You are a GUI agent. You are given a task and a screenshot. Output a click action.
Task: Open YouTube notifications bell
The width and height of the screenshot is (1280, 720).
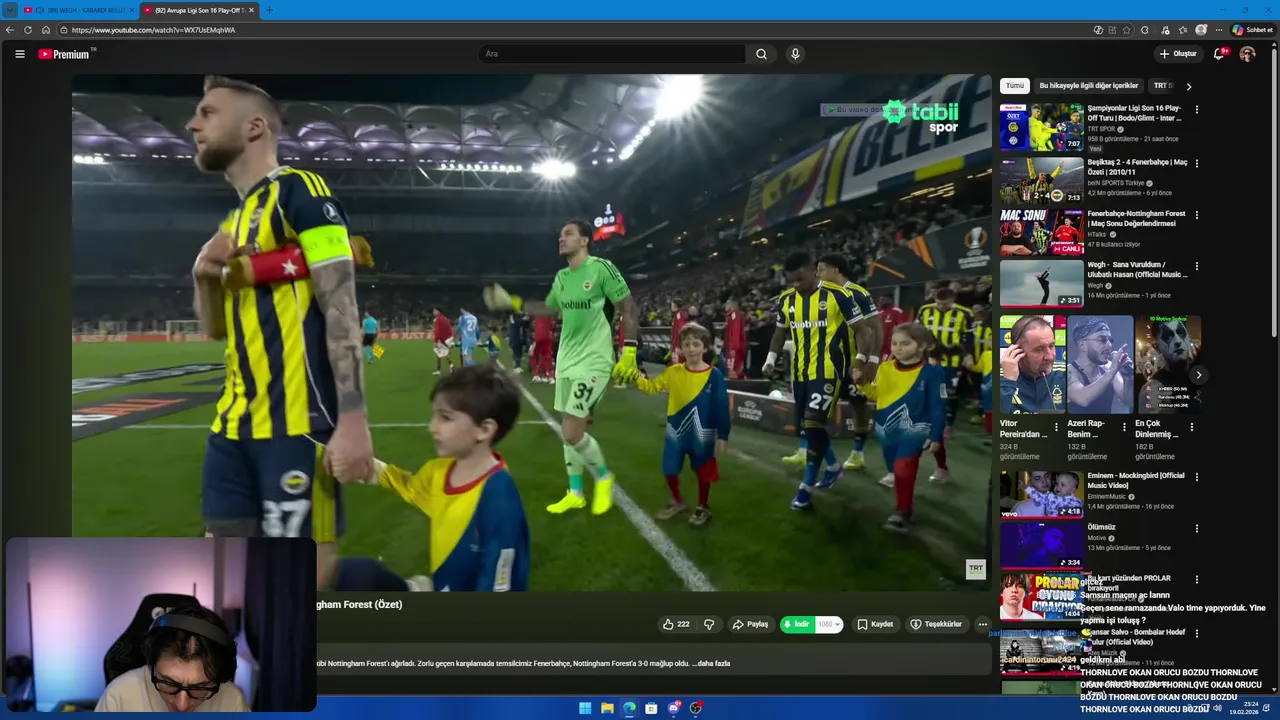[x=1219, y=54]
